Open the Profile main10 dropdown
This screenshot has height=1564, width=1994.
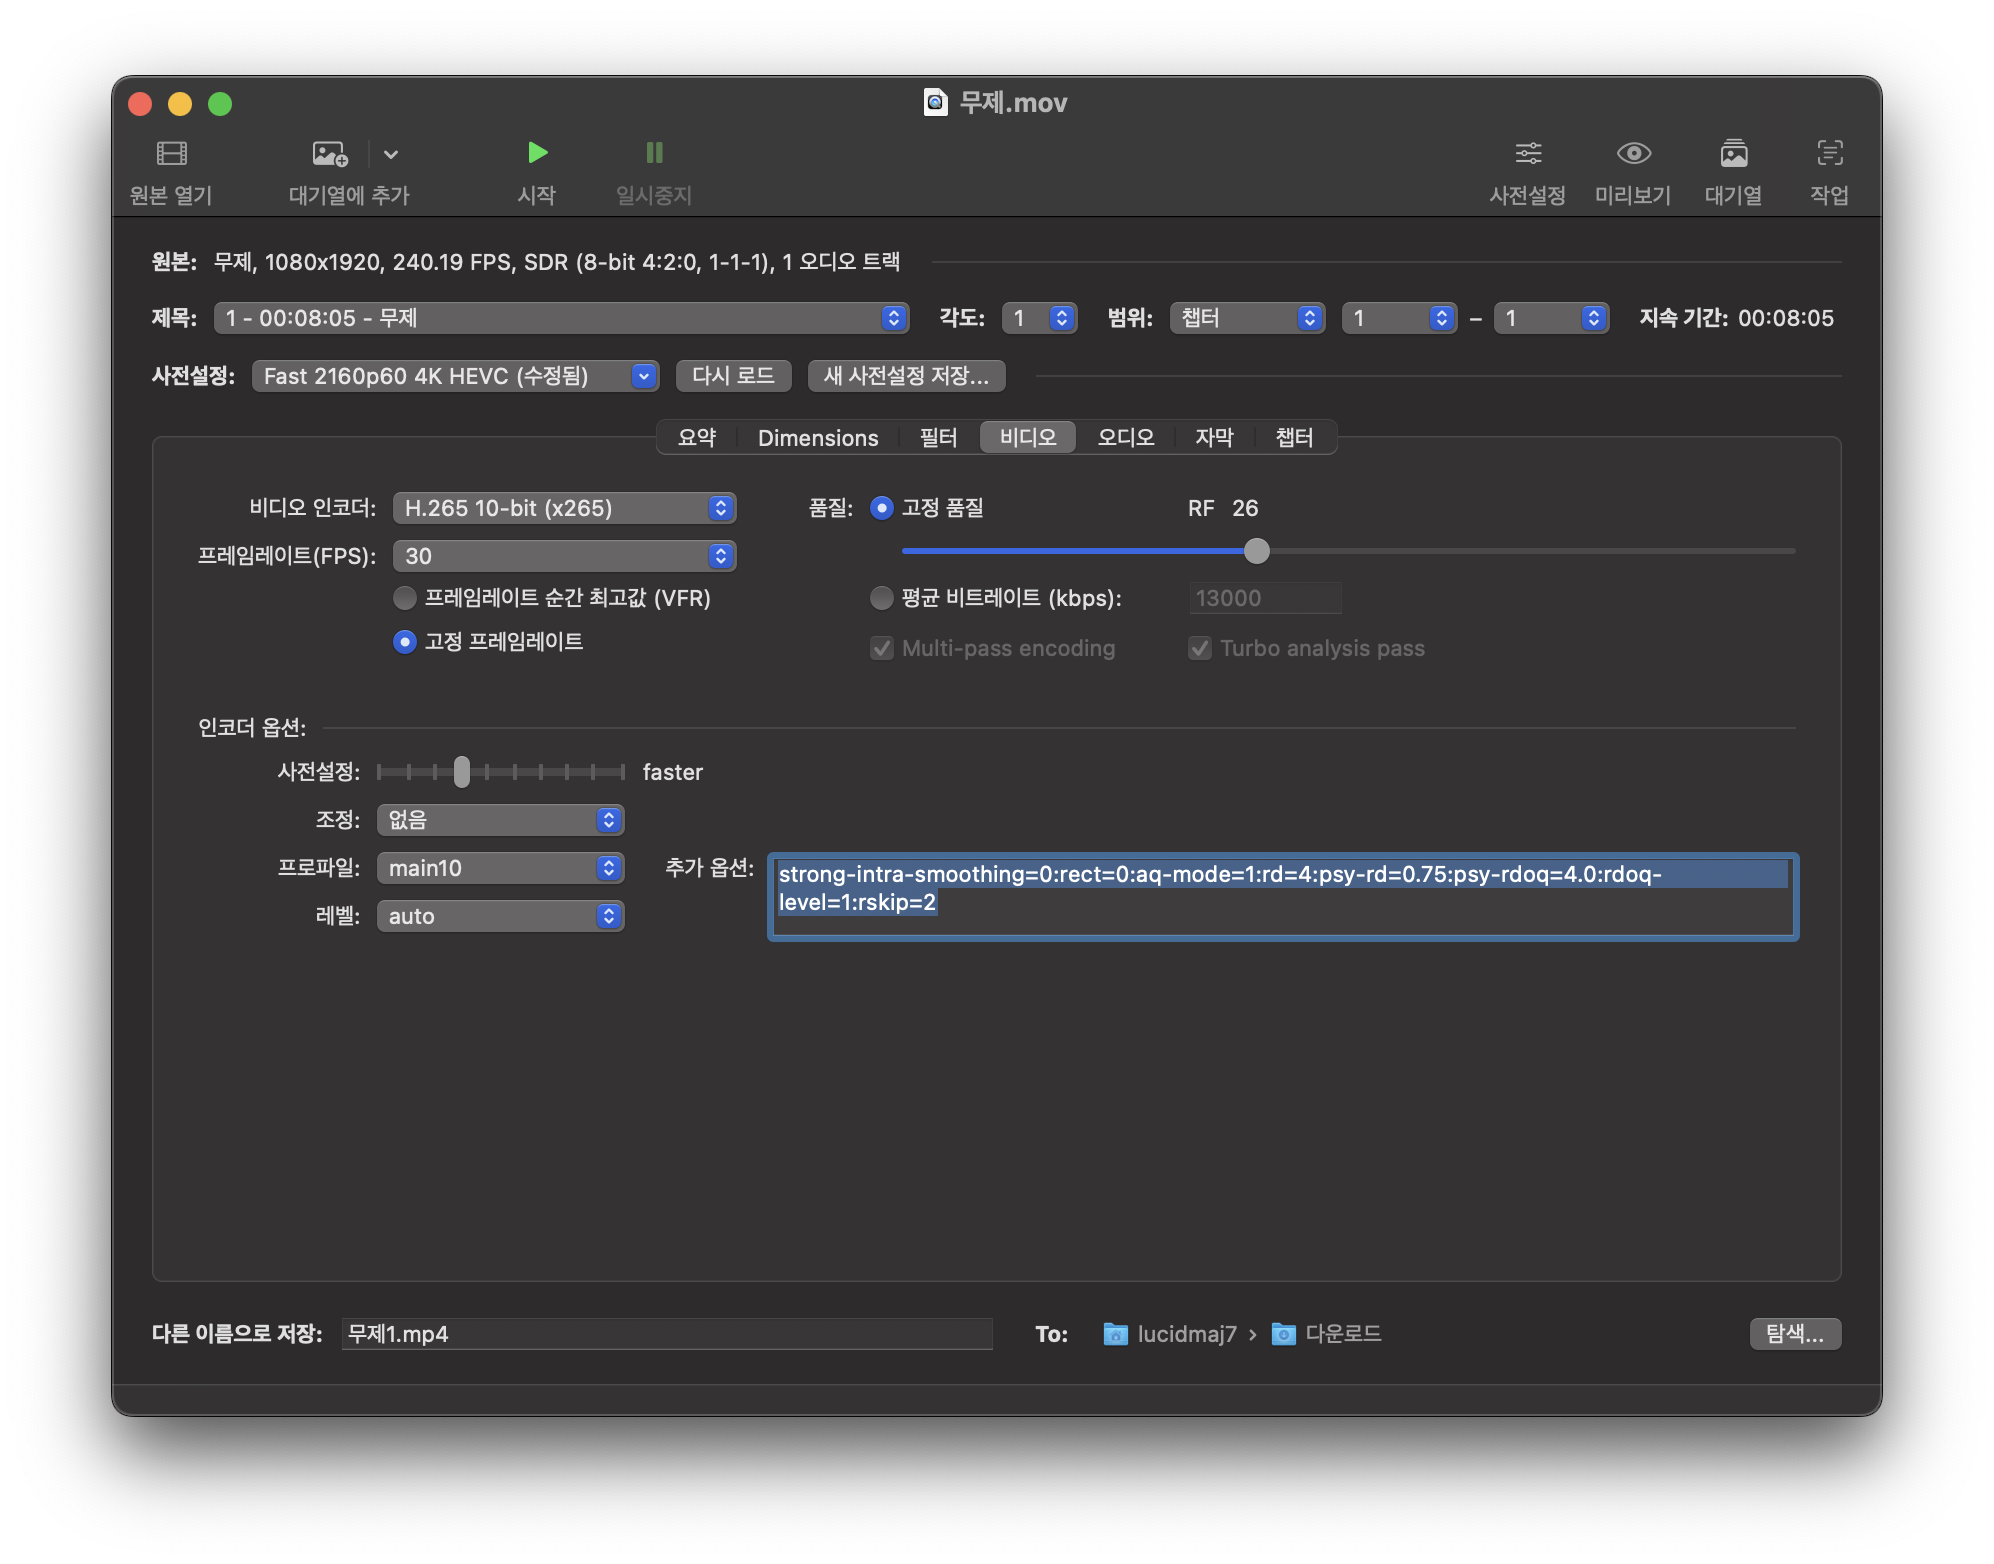click(x=500, y=868)
